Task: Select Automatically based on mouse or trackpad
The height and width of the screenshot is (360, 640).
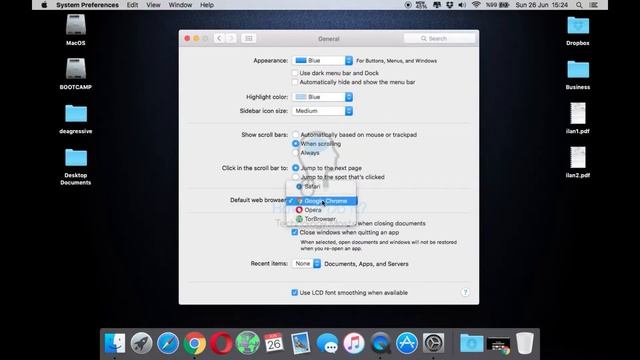Action: [296, 135]
